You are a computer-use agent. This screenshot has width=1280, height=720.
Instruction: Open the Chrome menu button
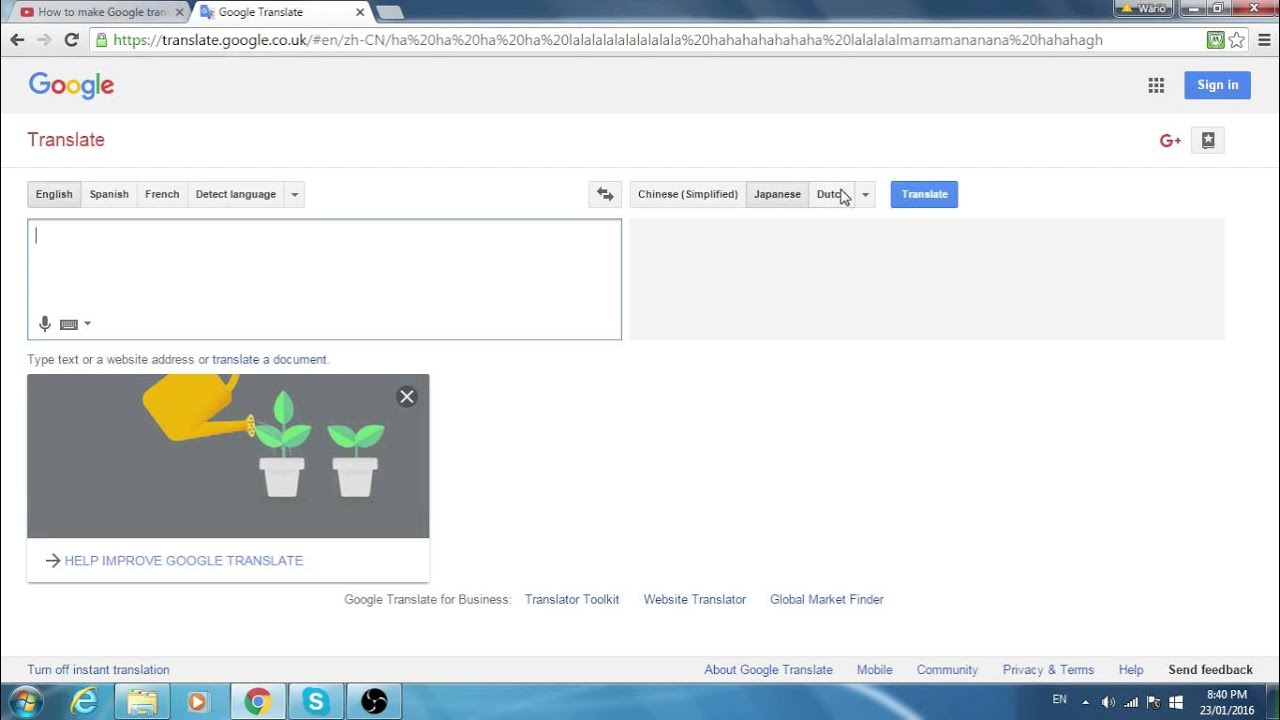(x=1262, y=40)
